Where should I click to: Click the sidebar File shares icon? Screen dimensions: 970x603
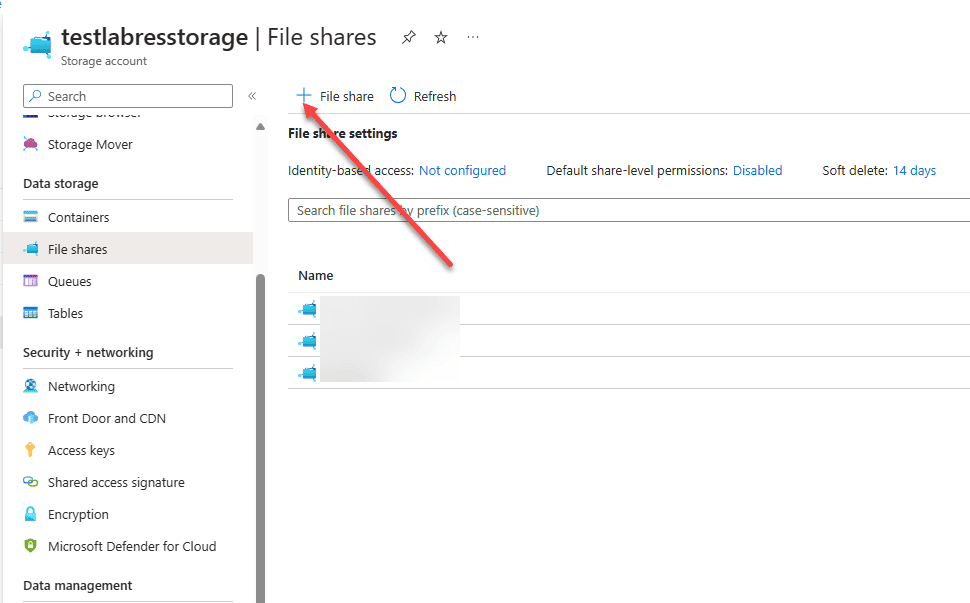(x=30, y=249)
